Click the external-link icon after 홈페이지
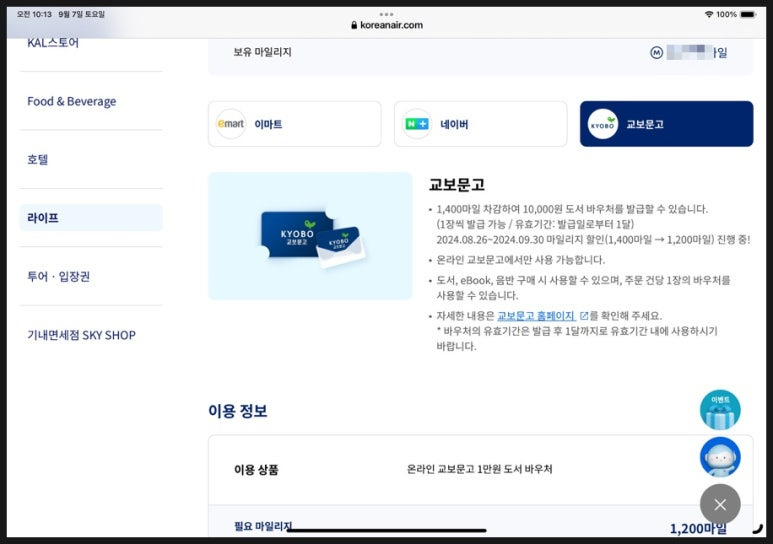 (584, 316)
